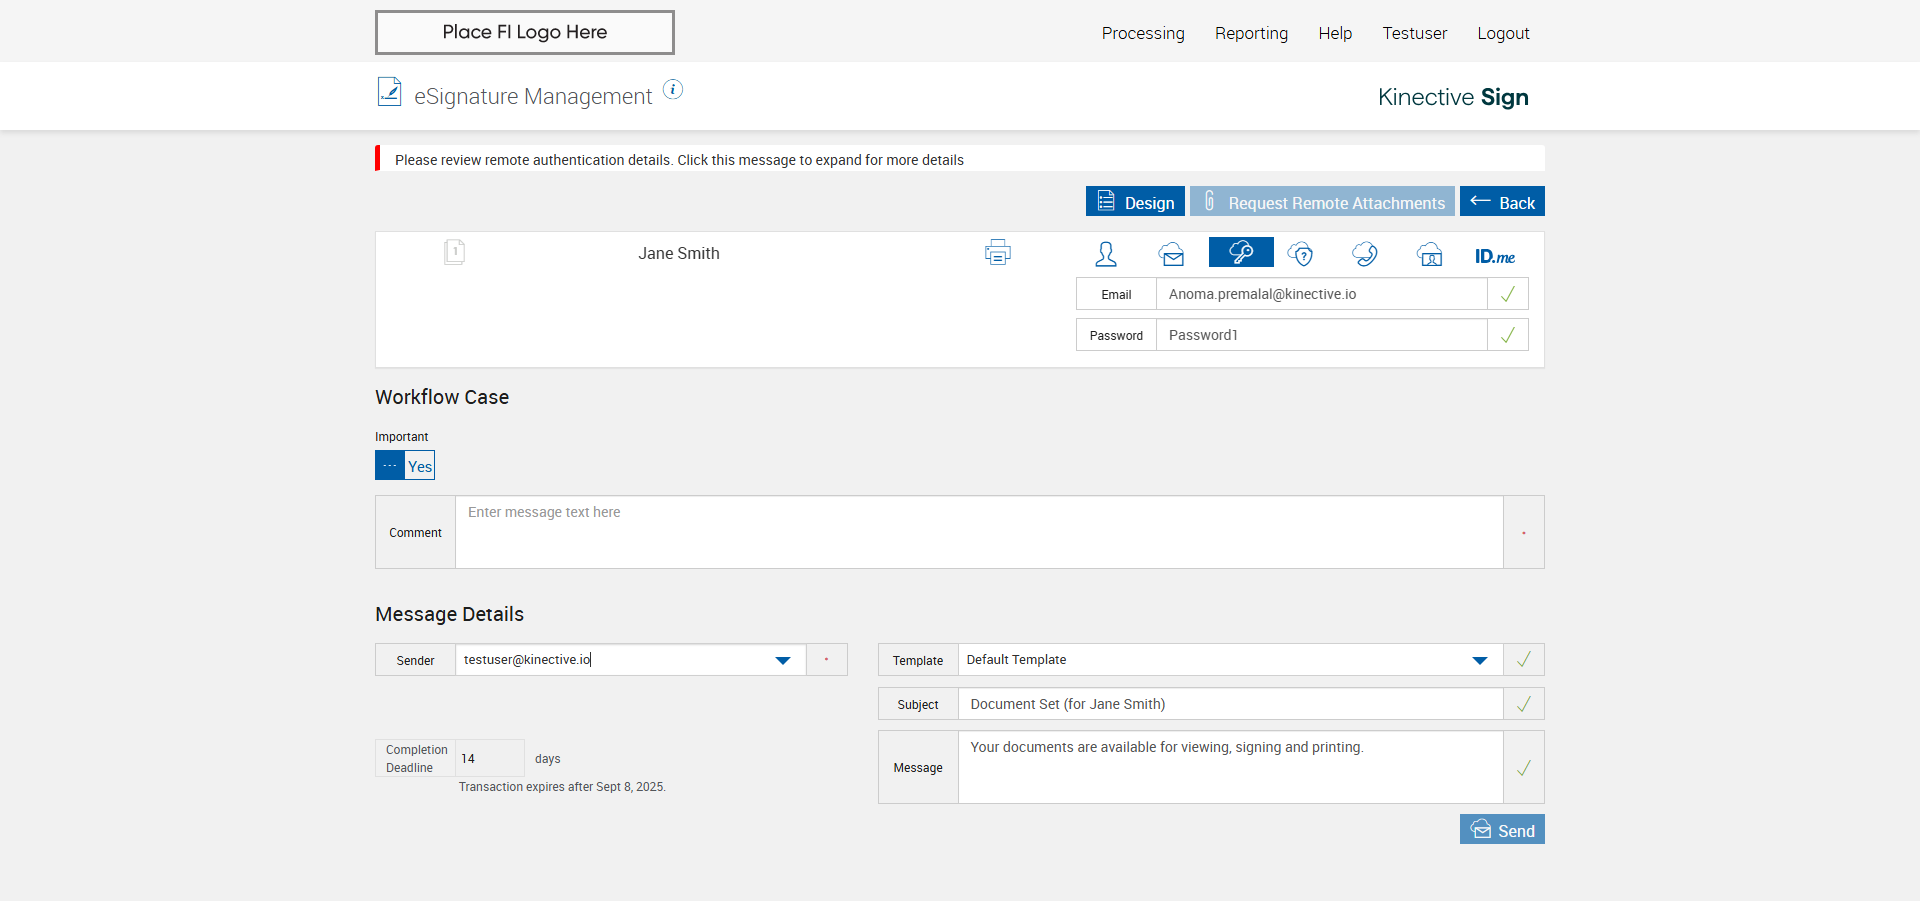Select the cloud phone authentication icon

click(x=1365, y=254)
